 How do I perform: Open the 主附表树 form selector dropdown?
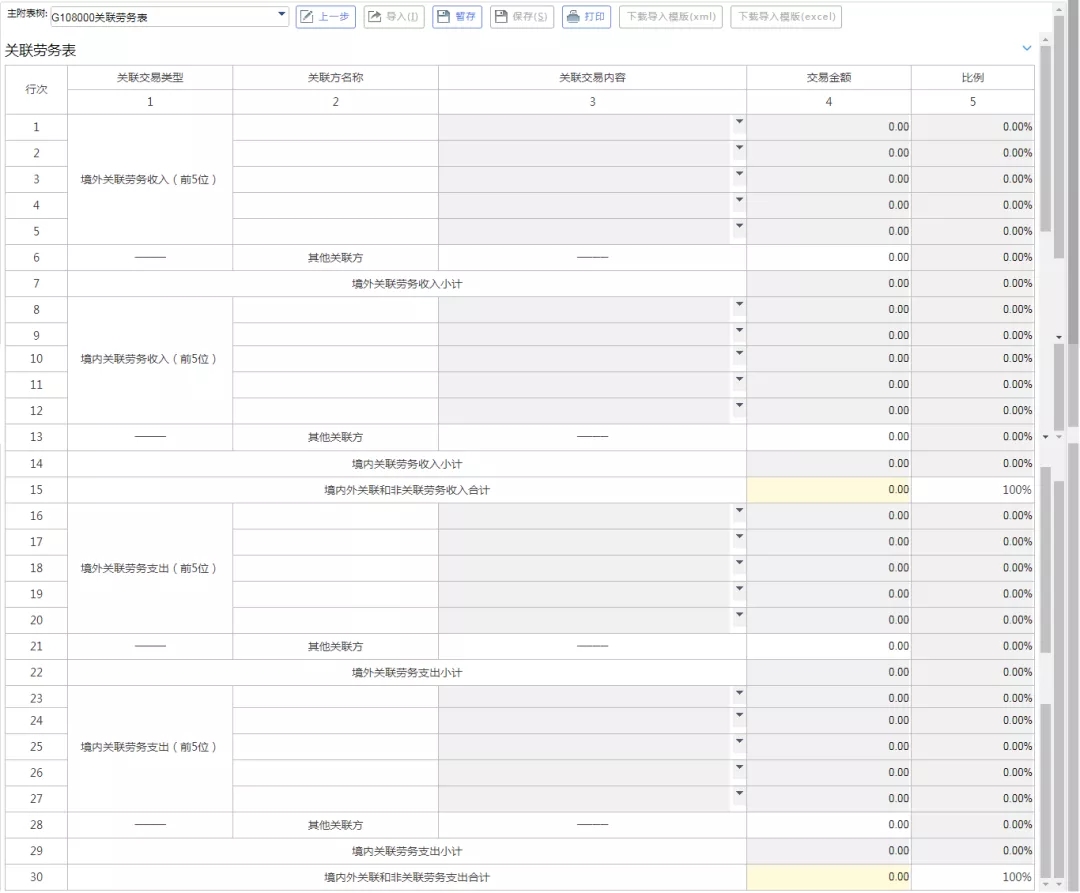coord(281,17)
